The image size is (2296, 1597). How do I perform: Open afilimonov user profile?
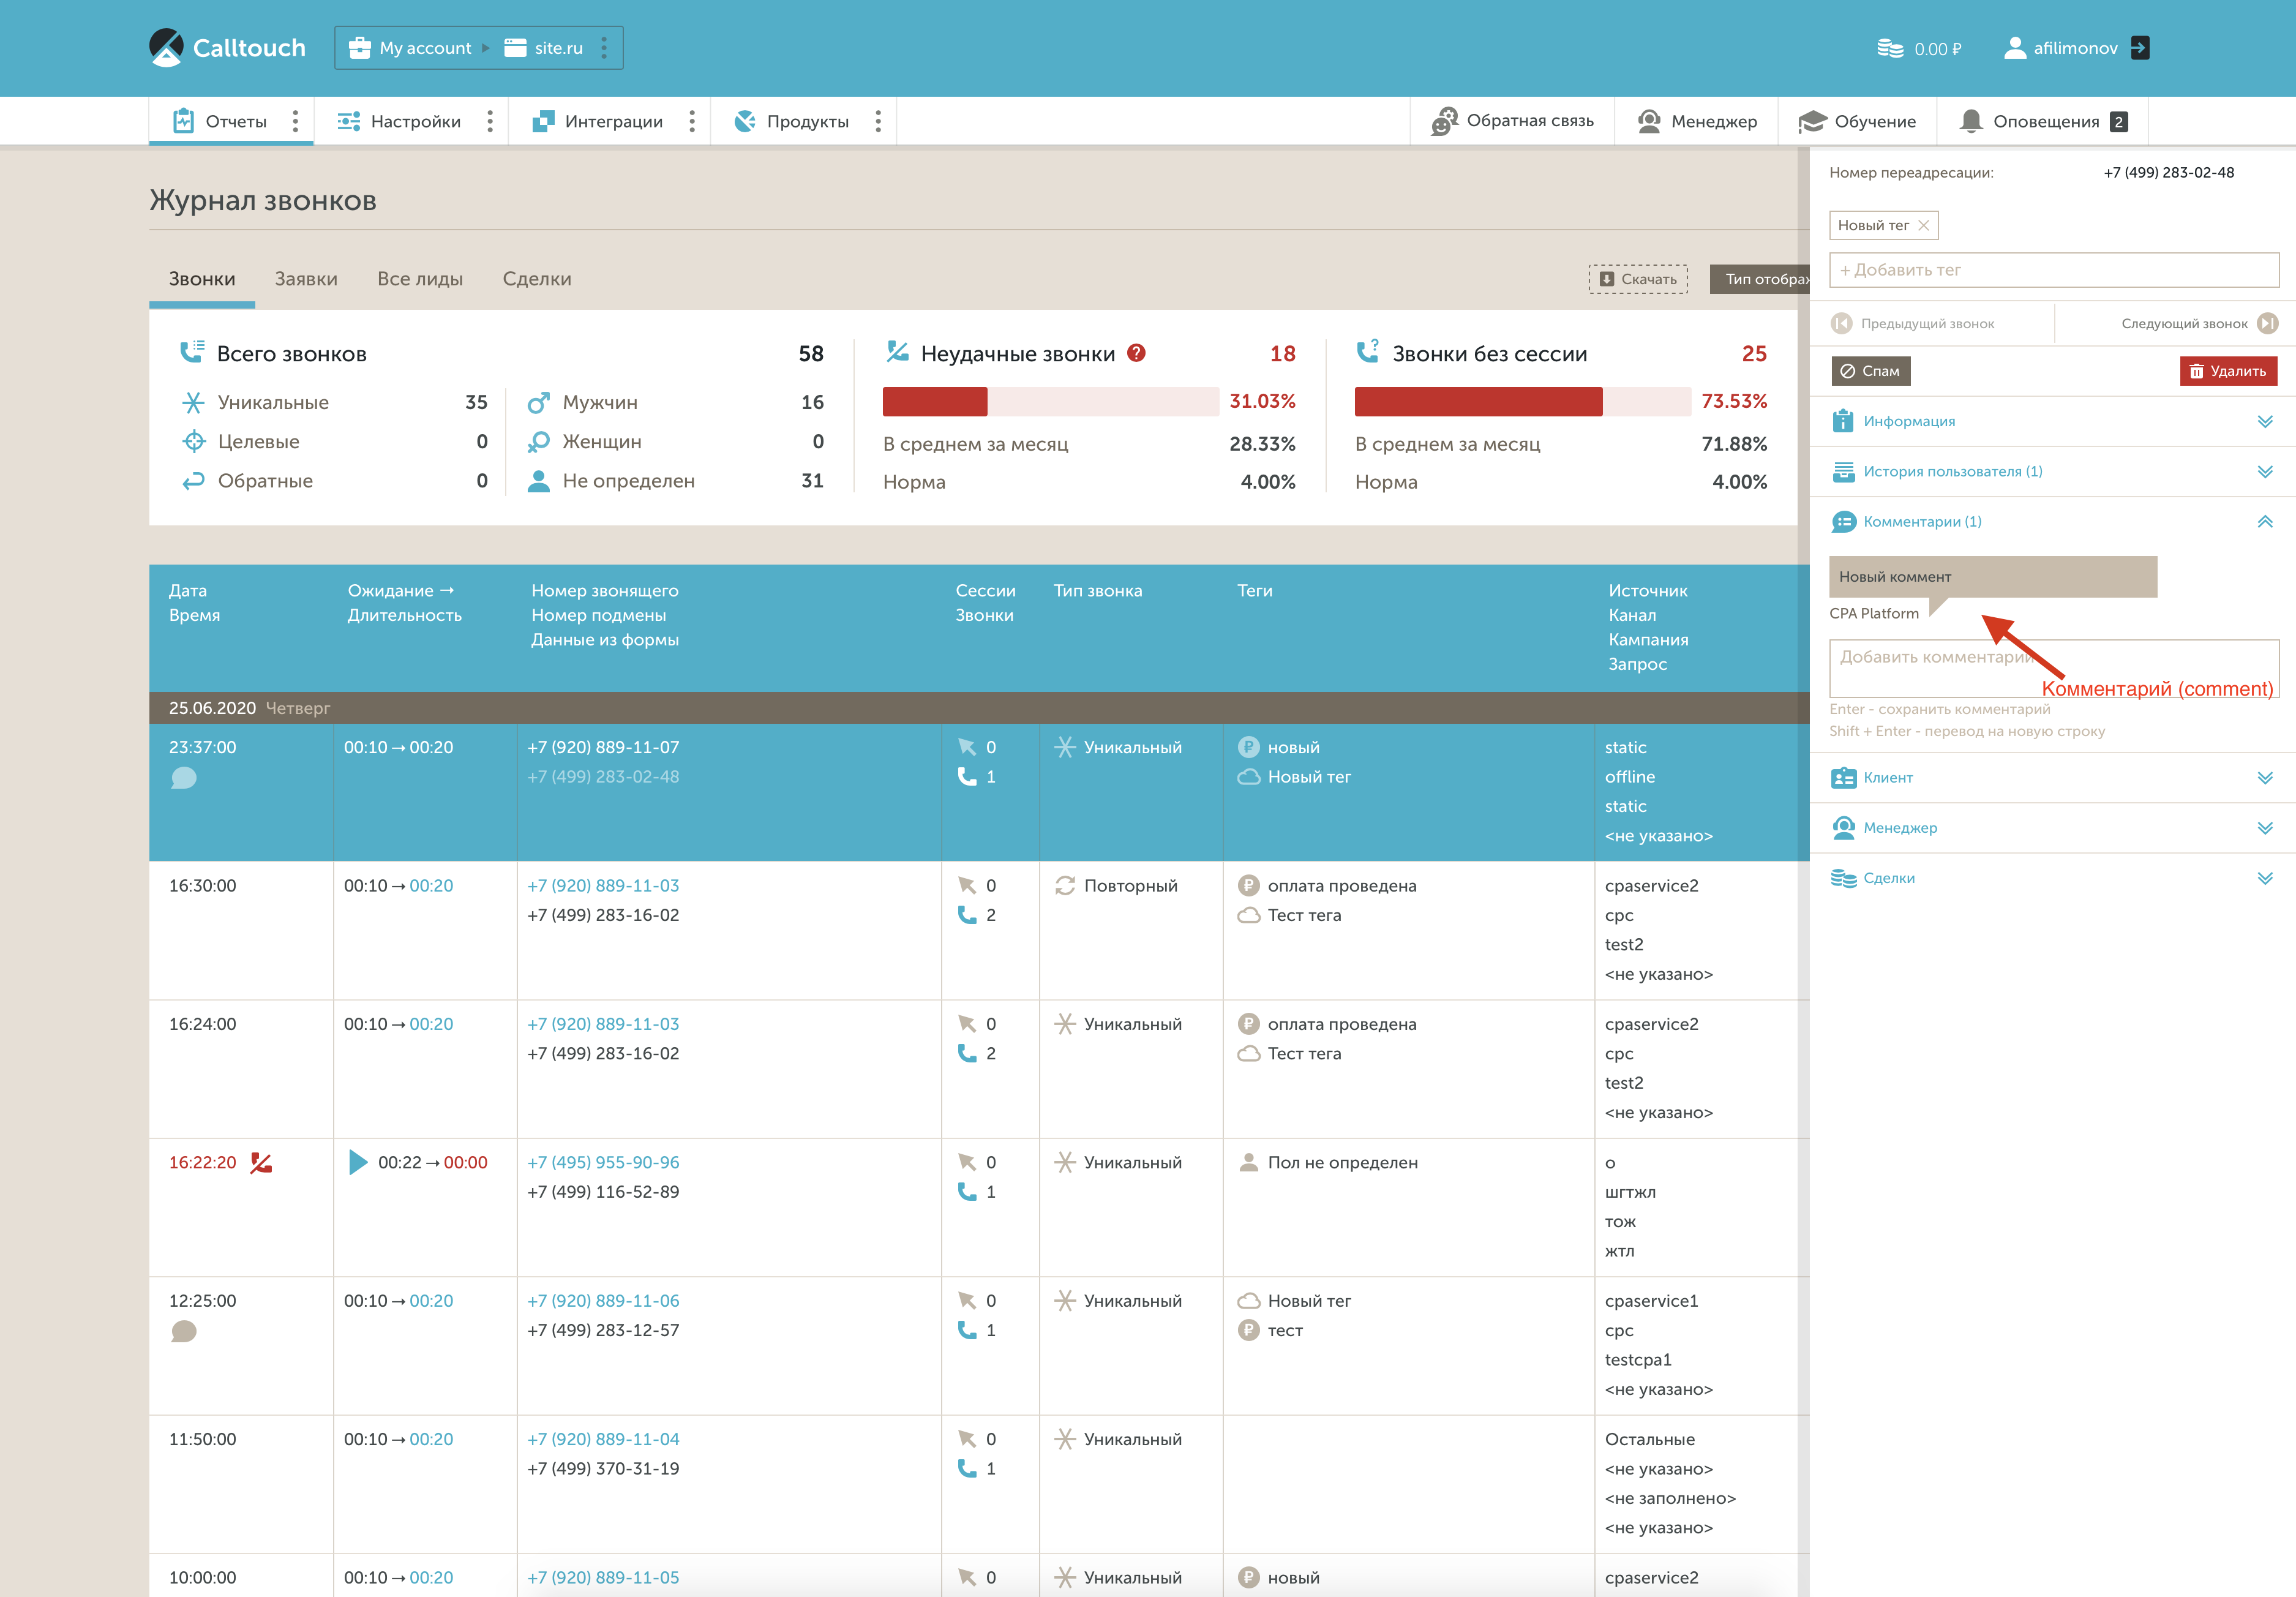tap(2061, 48)
